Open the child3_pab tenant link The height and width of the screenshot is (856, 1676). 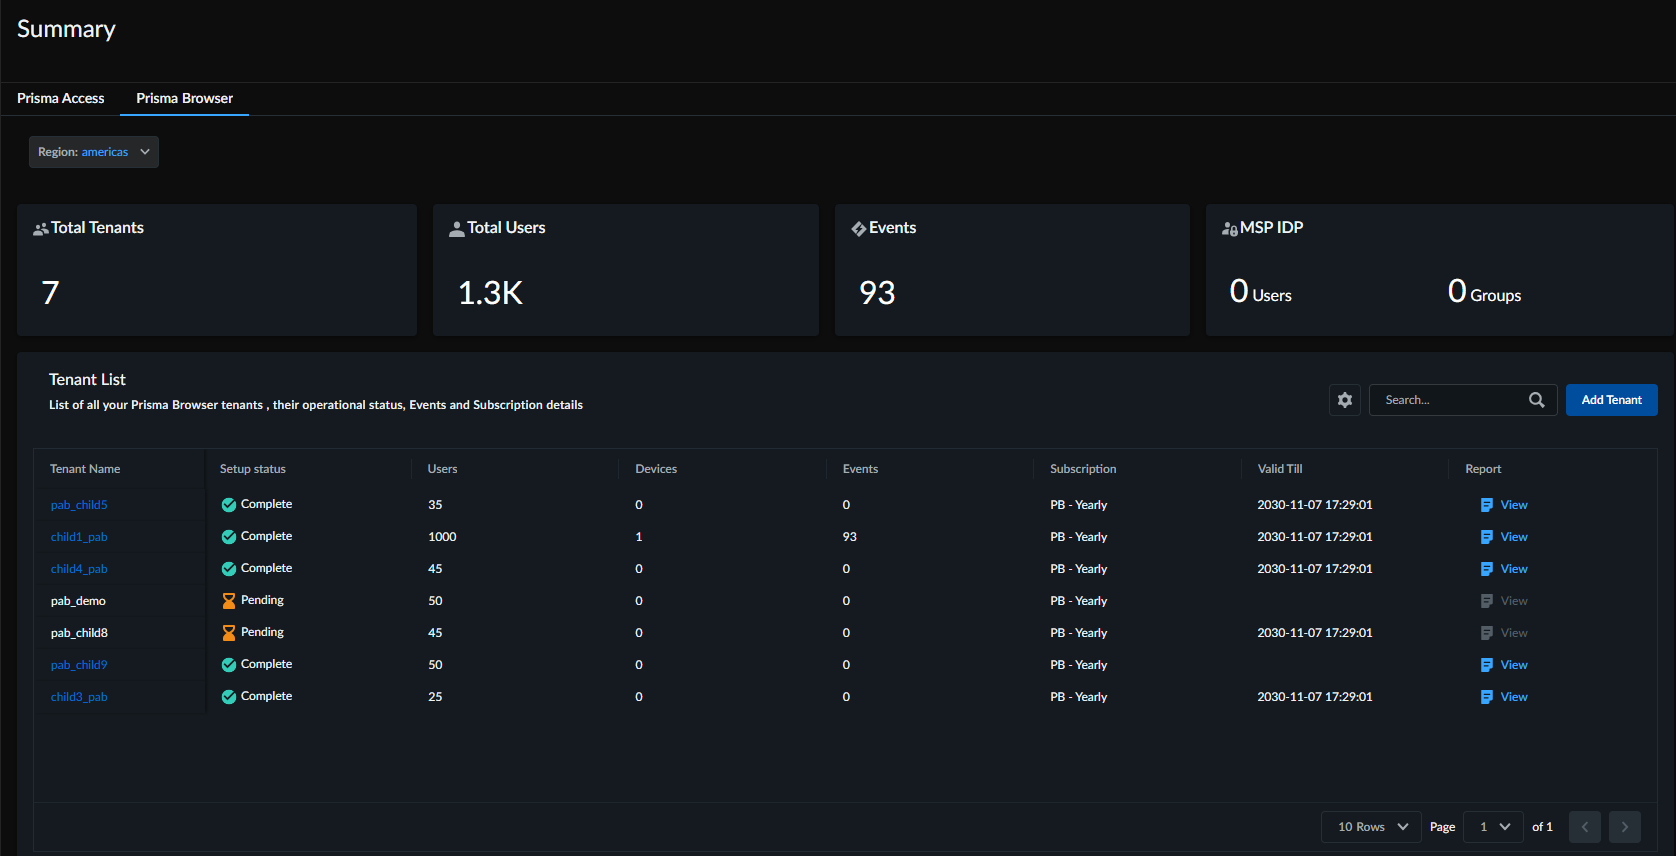click(79, 697)
